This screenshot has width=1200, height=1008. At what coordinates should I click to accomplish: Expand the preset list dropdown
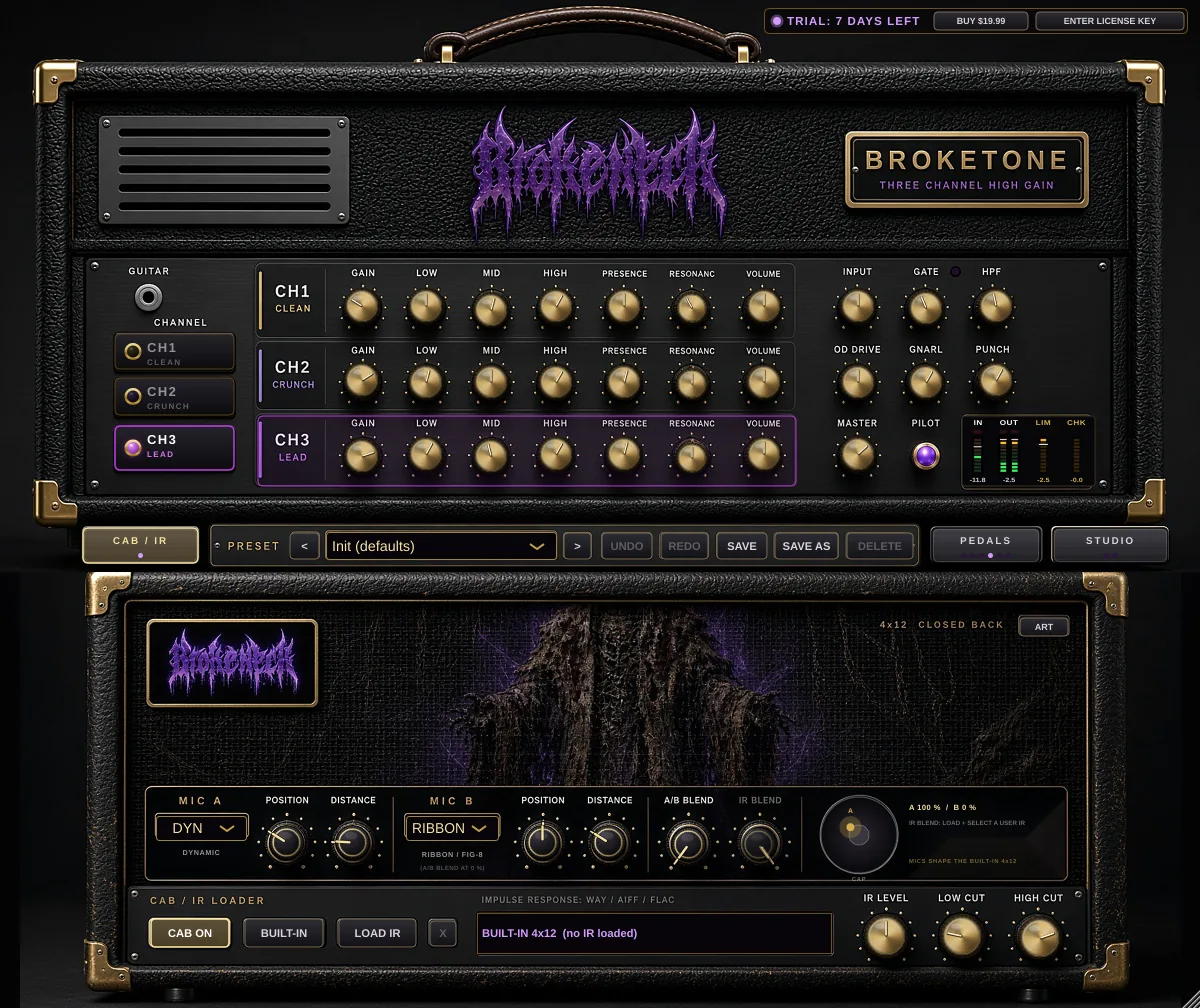coord(441,546)
